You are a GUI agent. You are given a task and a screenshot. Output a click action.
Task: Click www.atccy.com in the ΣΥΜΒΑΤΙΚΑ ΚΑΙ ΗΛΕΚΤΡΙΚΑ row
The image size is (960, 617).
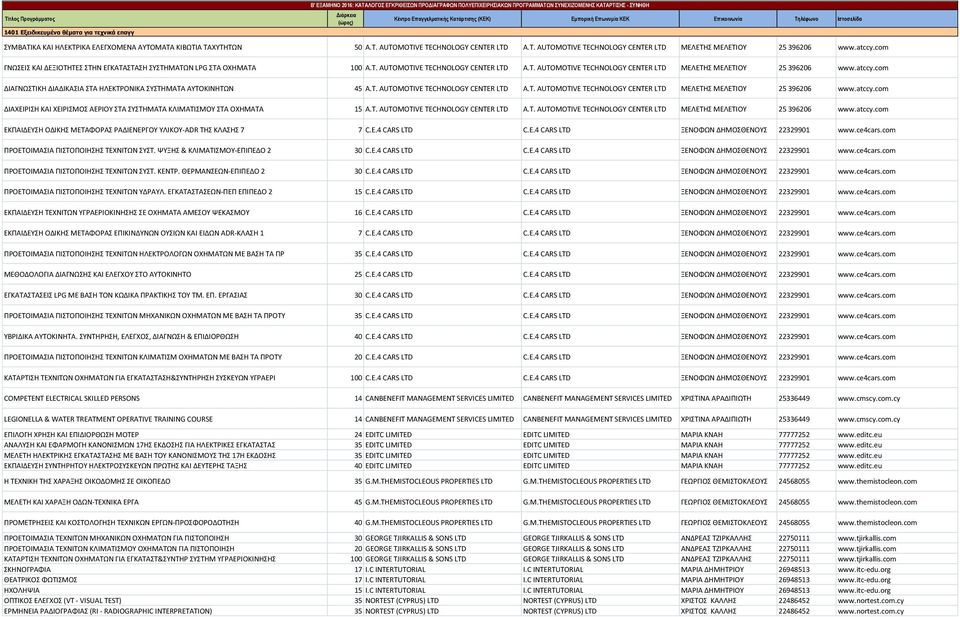(863, 47)
